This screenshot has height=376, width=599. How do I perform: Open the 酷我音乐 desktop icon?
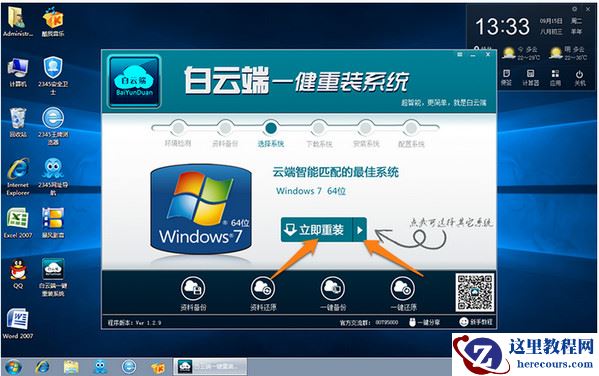(x=53, y=21)
